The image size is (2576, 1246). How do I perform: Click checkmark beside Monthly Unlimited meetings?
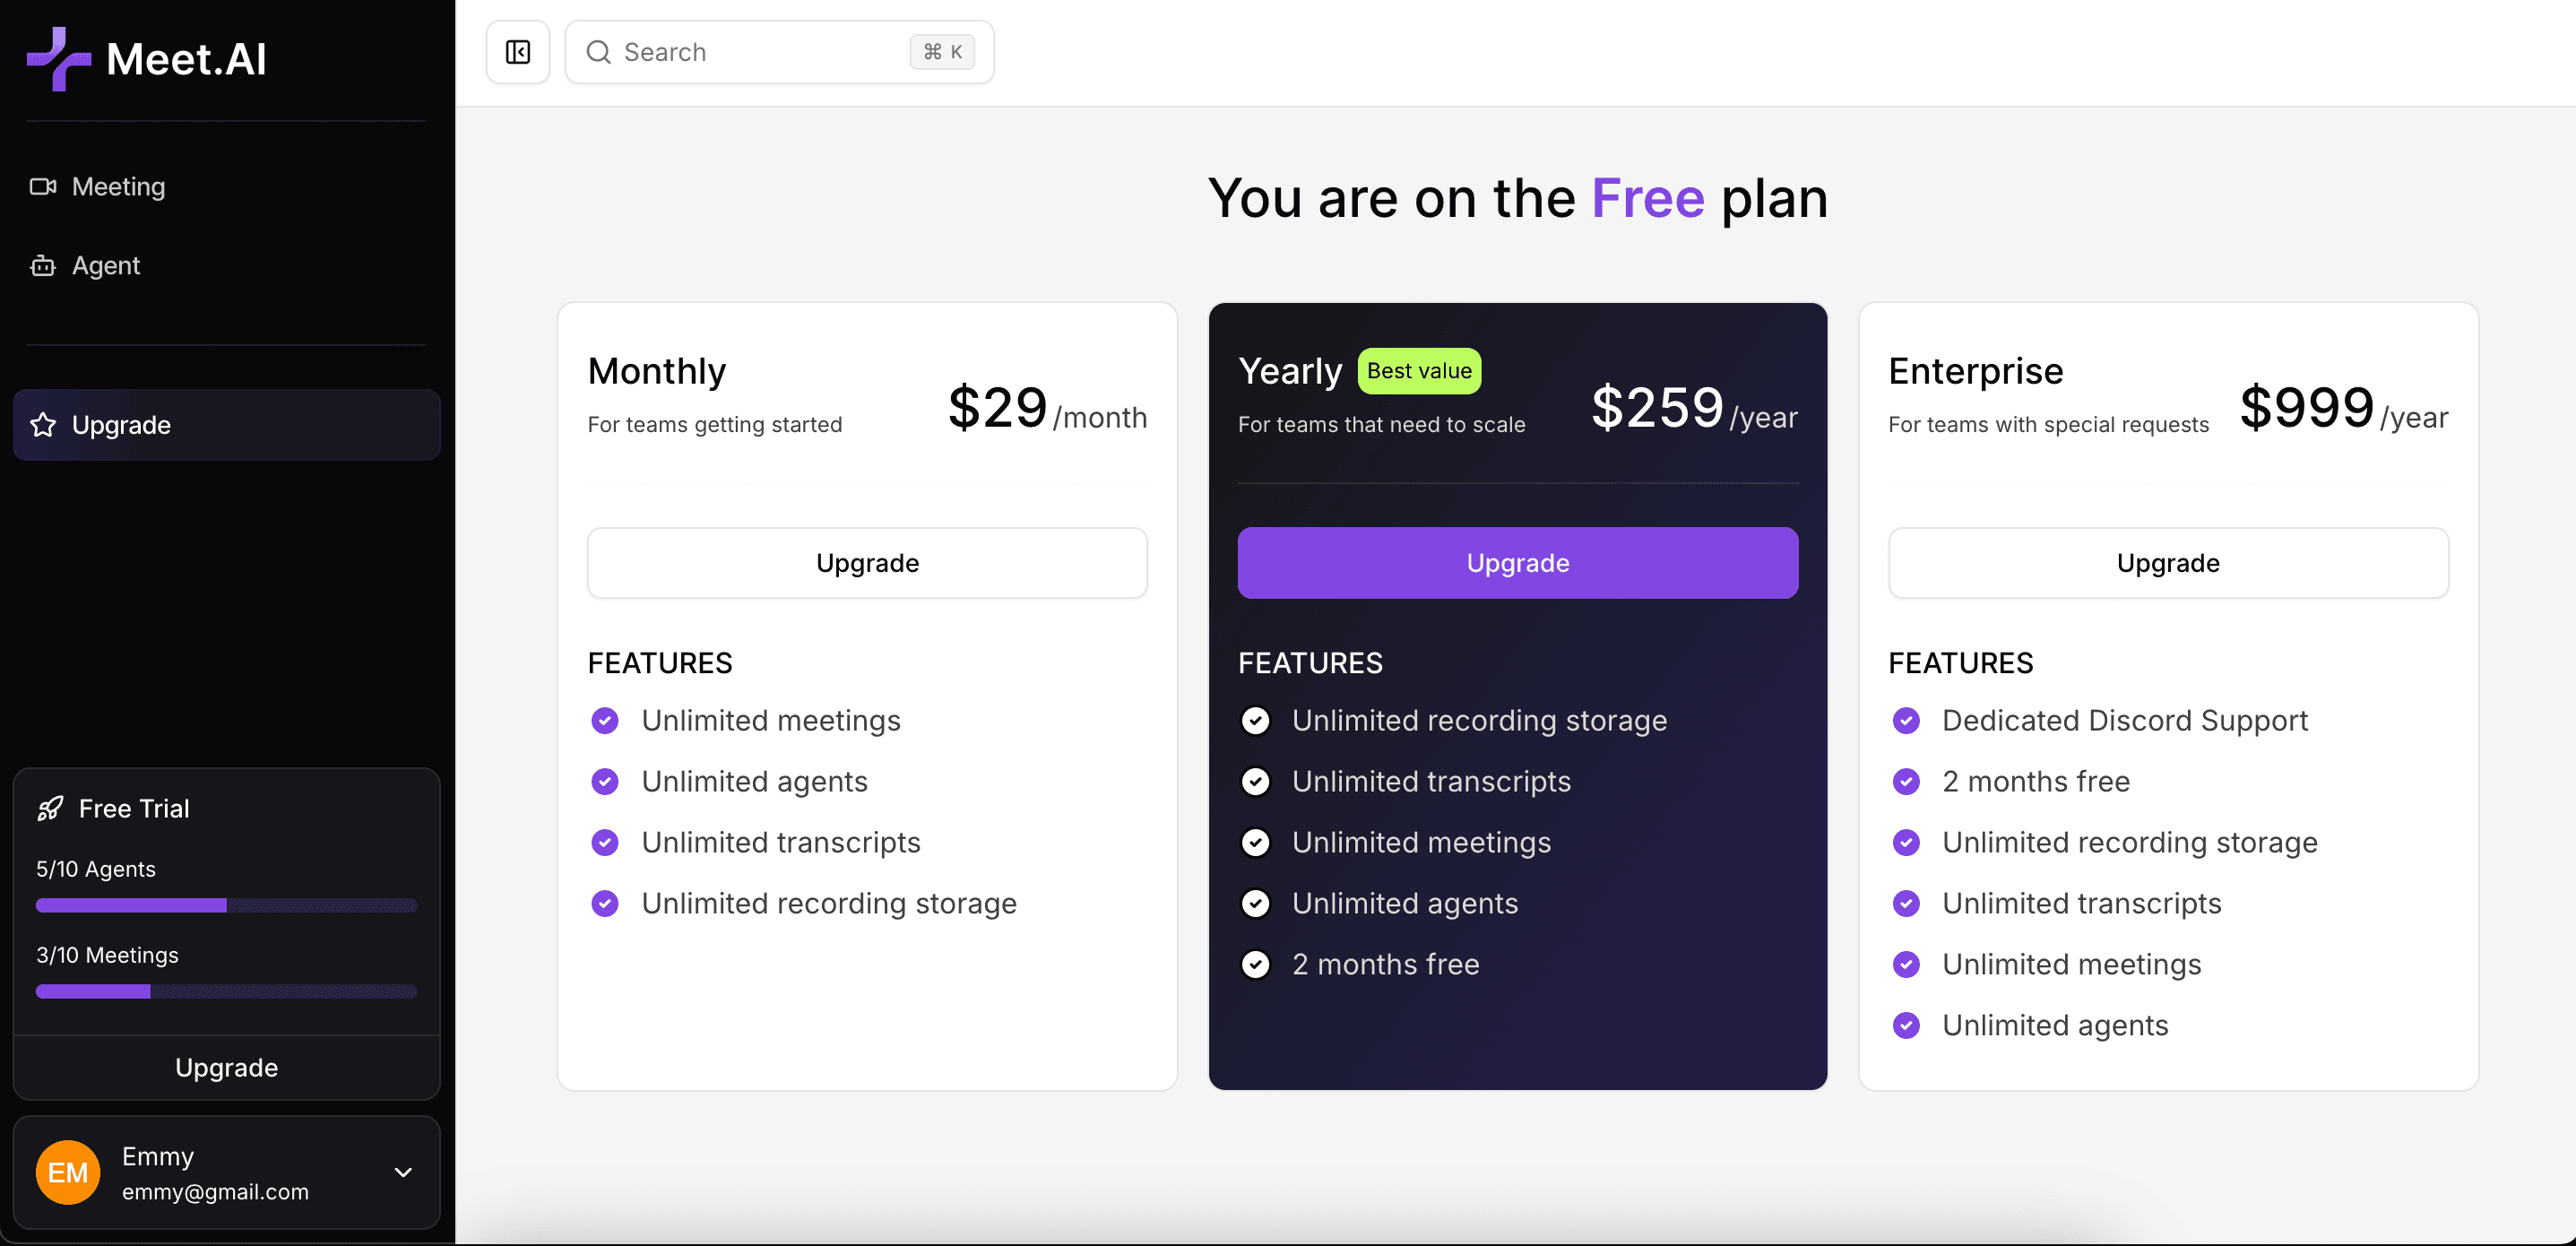coord(605,721)
